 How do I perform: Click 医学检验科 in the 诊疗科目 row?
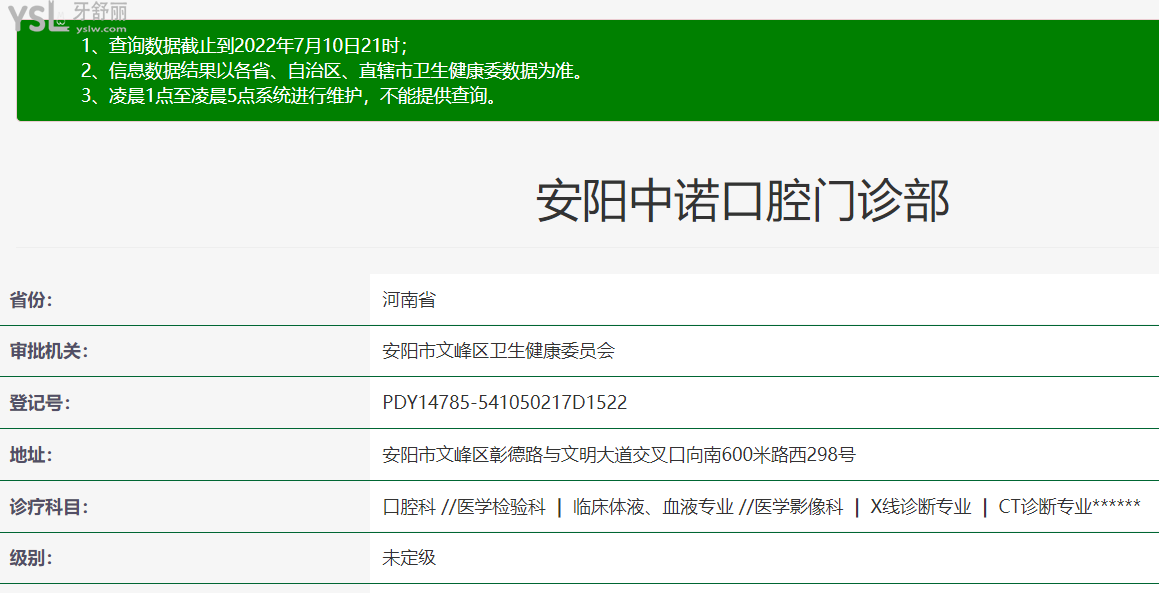[501, 506]
